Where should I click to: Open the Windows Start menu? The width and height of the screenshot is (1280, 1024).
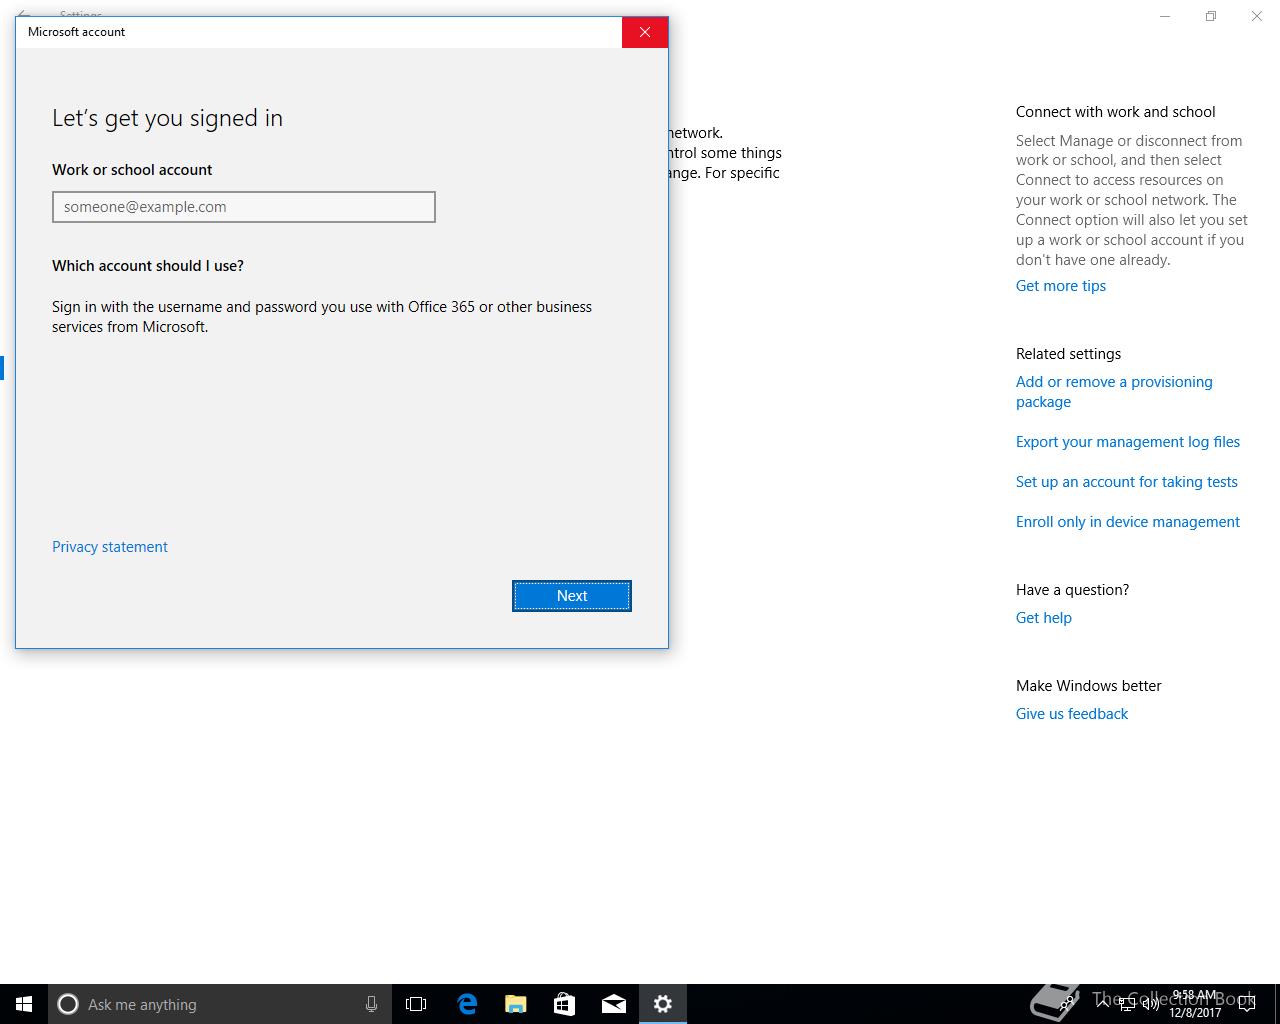pyautogui.click(x=24, y=1004)
